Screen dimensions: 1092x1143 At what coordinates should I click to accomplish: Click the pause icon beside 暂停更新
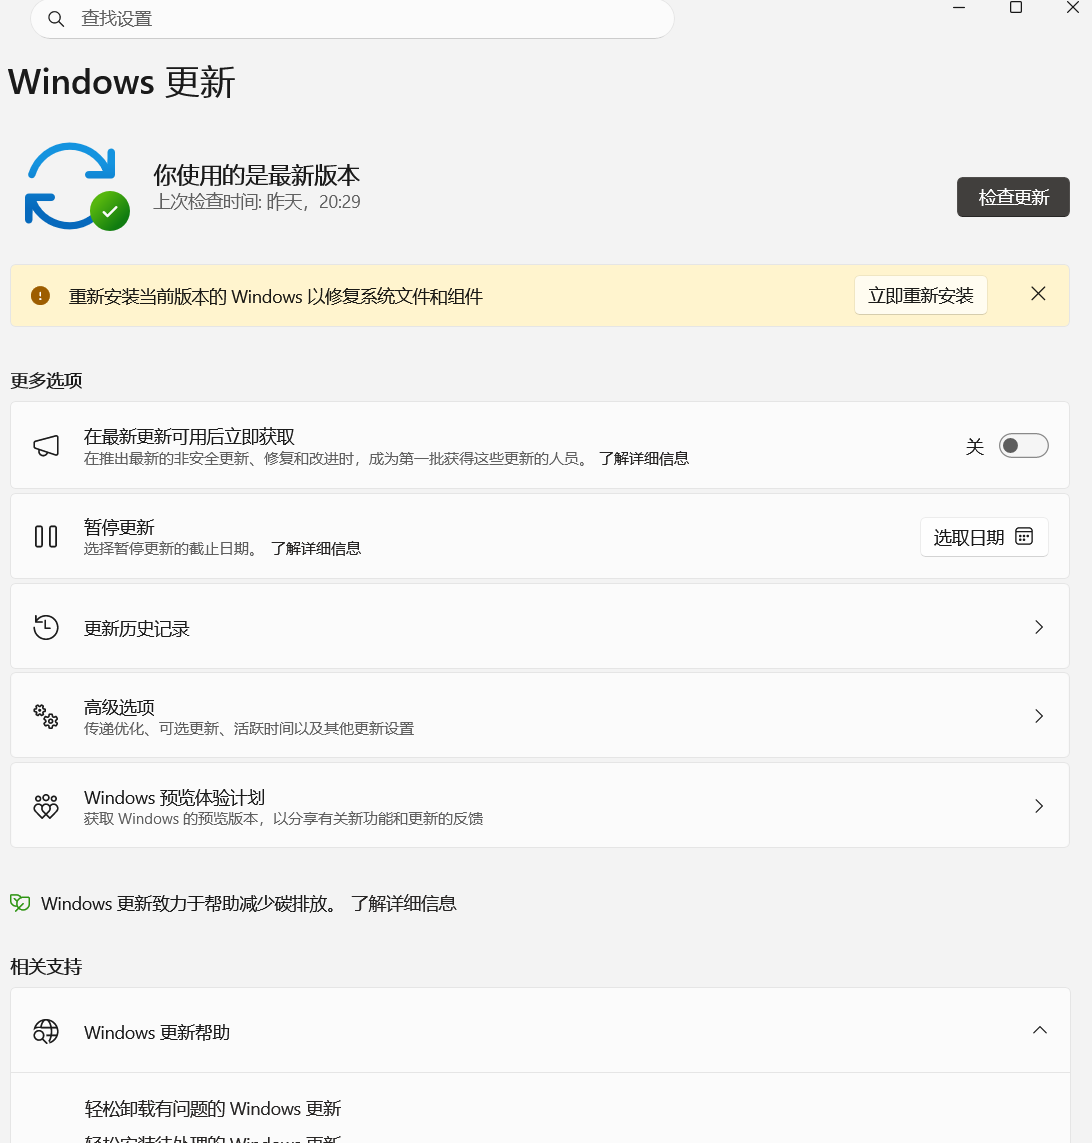point(46,537)
